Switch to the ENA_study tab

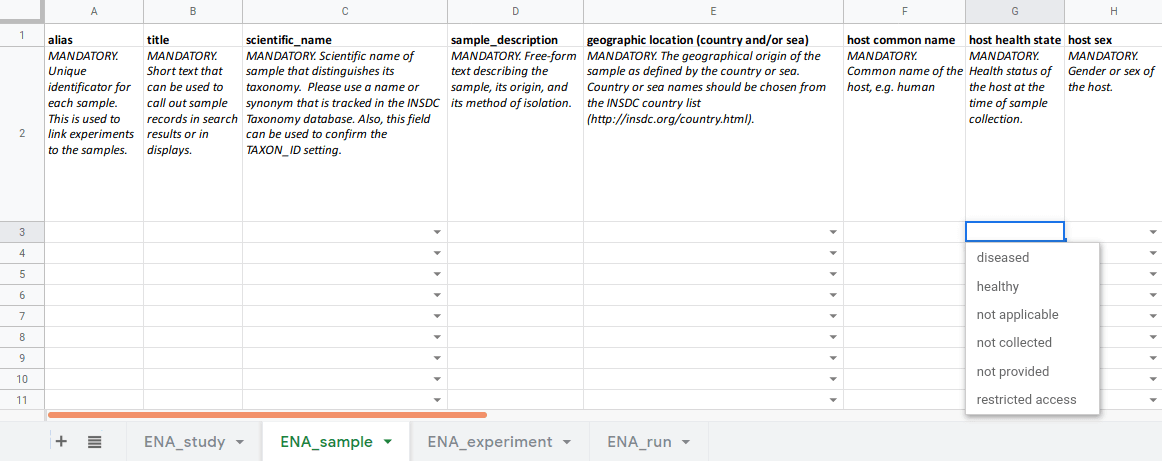[184, 442]
